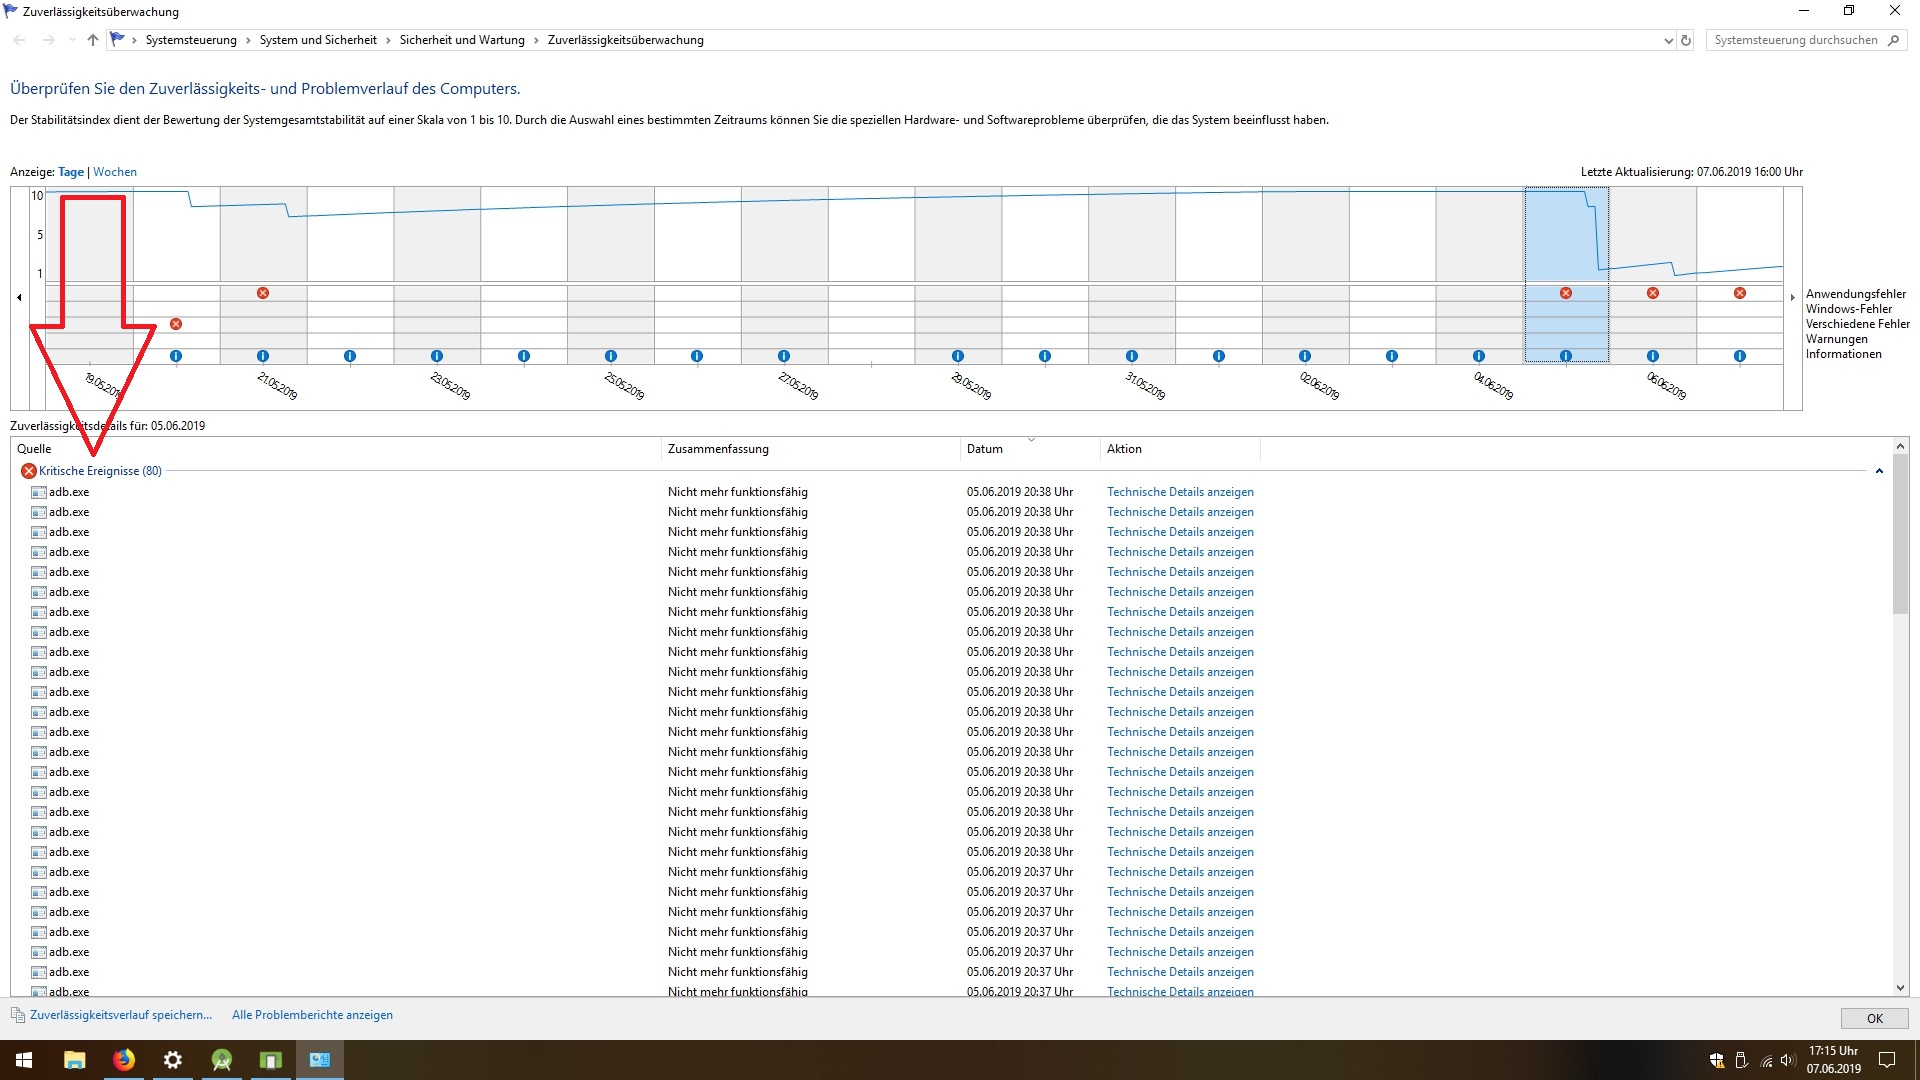
Task: Click Alle Problemberichte anzeigen
Action: pos(312,1015)
